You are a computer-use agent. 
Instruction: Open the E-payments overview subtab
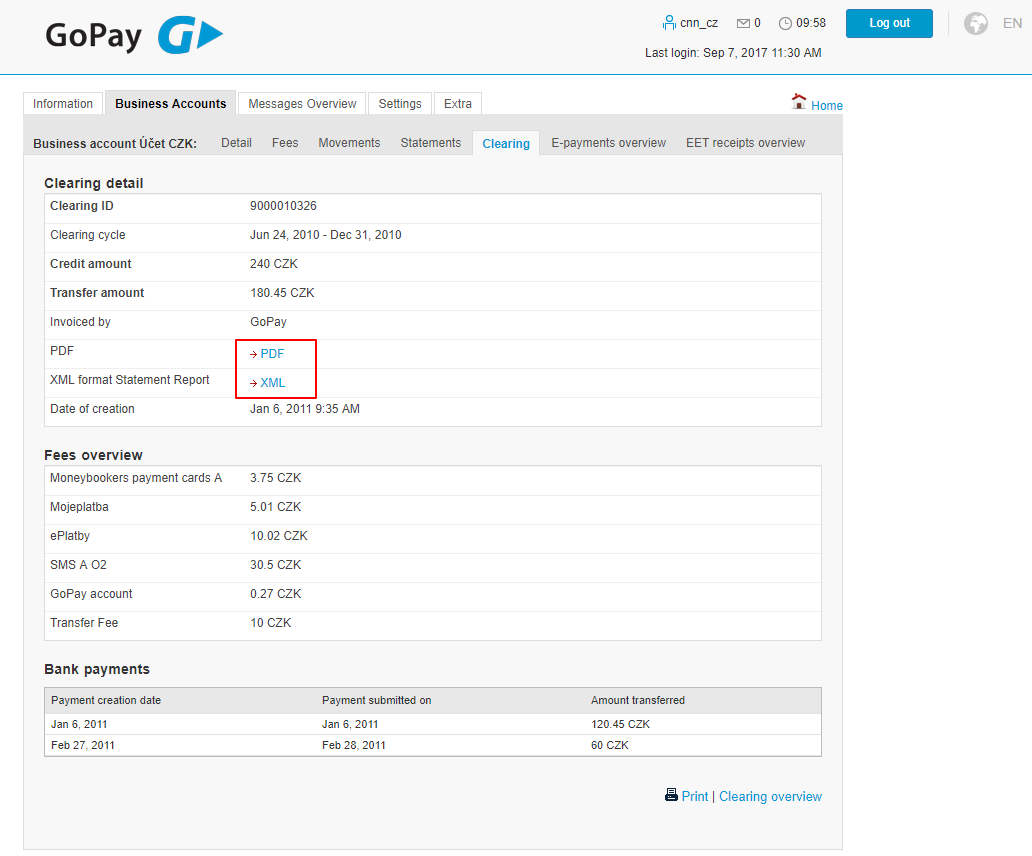609,143
